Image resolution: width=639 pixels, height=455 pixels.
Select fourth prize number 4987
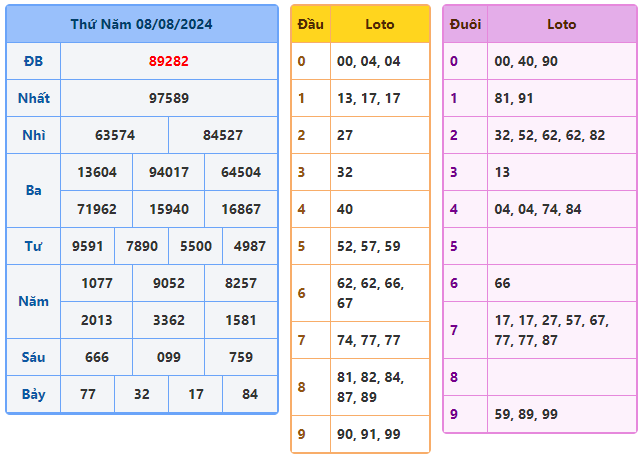249,246
